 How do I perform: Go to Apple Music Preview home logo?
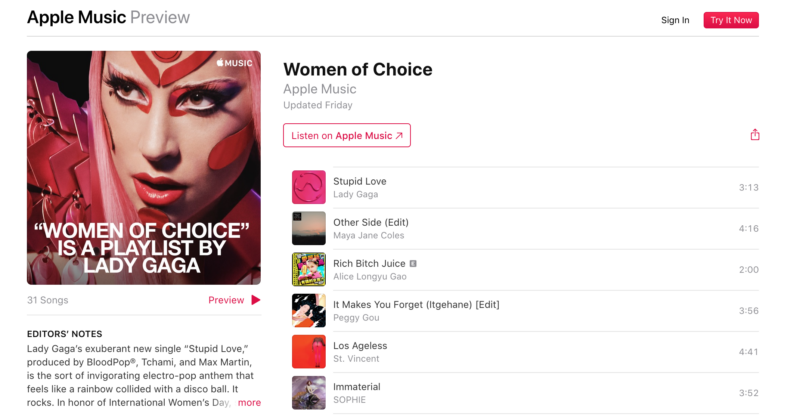click(x=108, y=18)
